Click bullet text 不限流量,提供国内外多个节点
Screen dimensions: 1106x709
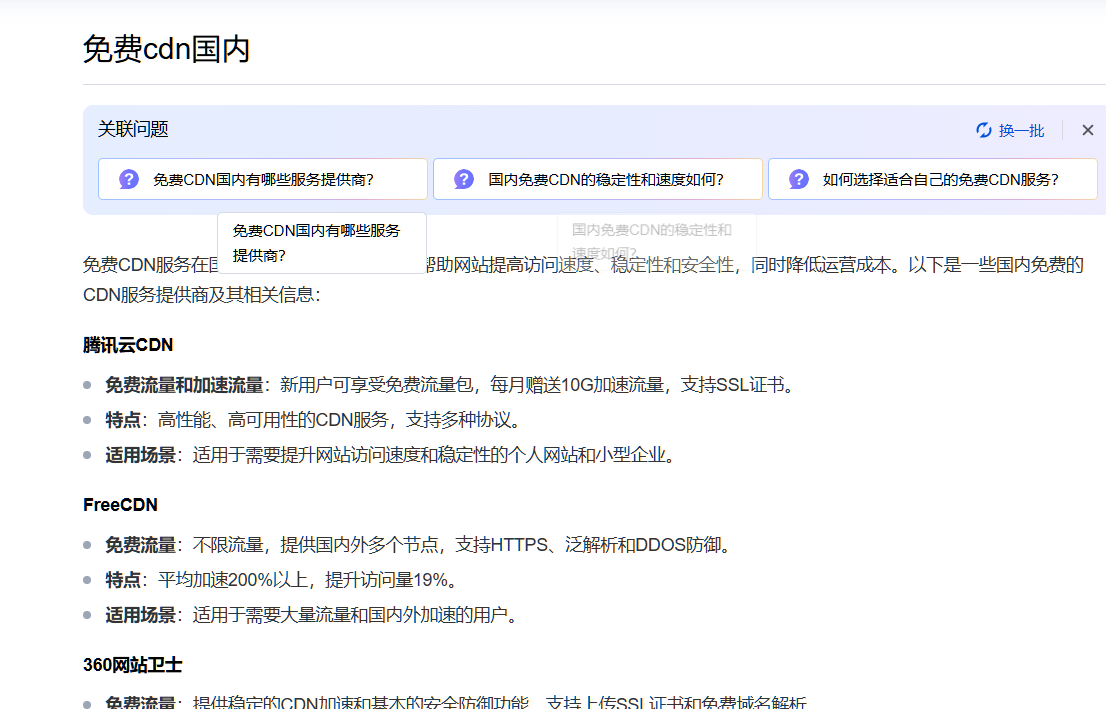pos(315,545)
